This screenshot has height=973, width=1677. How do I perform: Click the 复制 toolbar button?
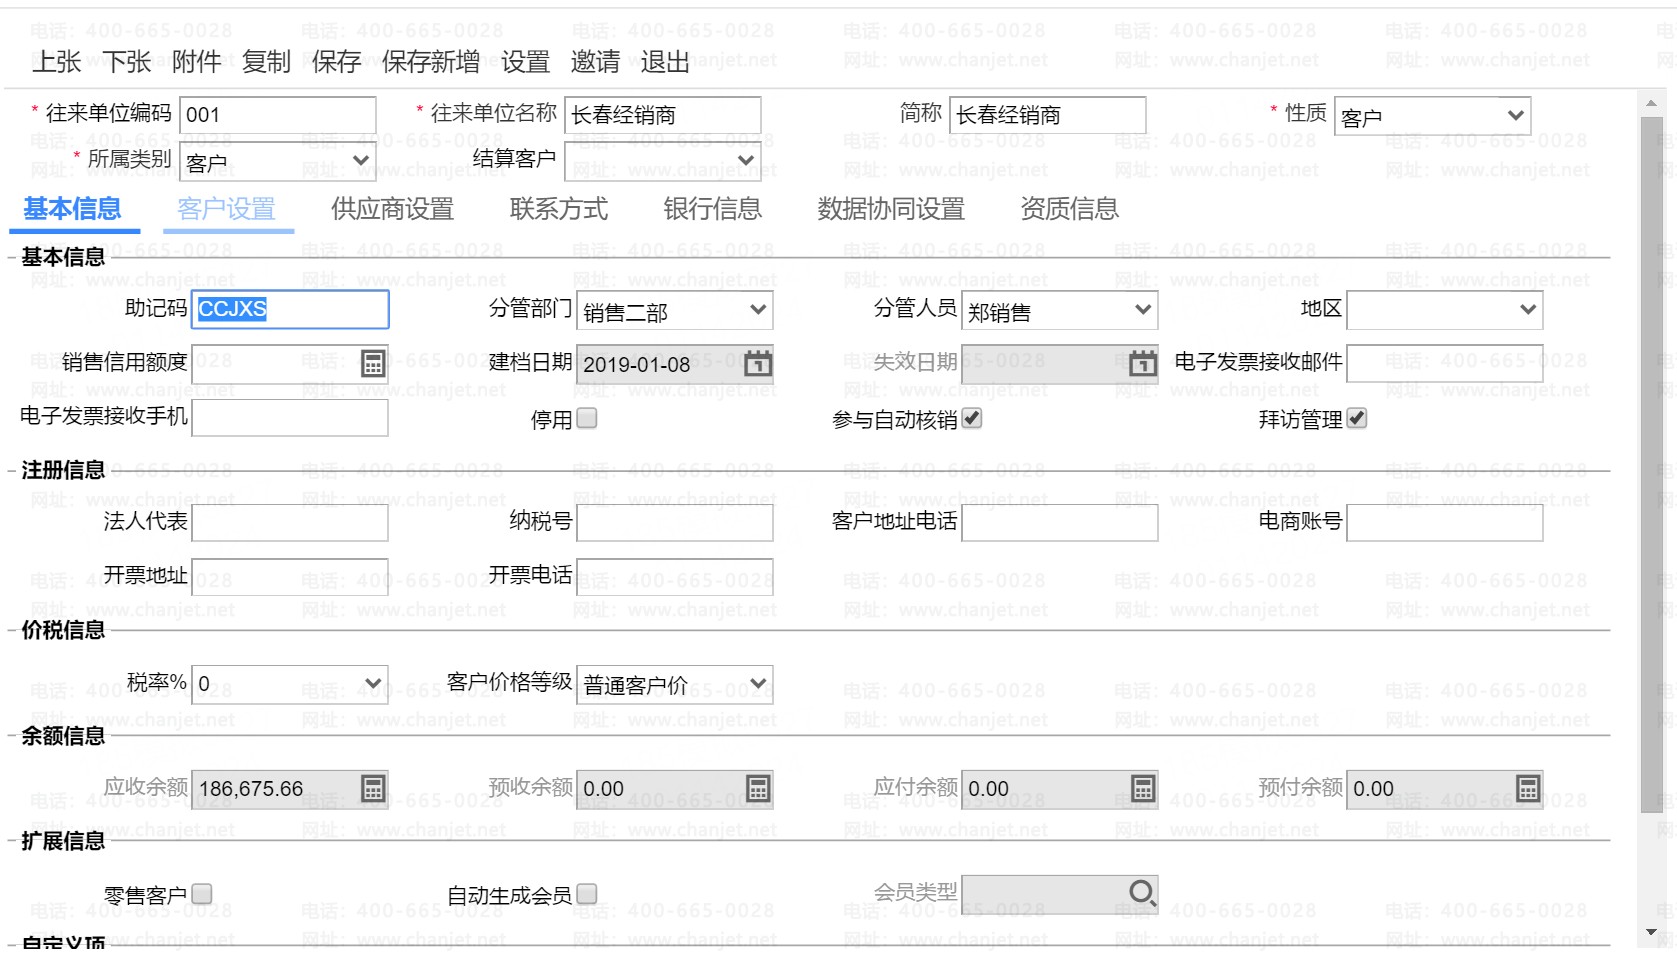point(267,62)
